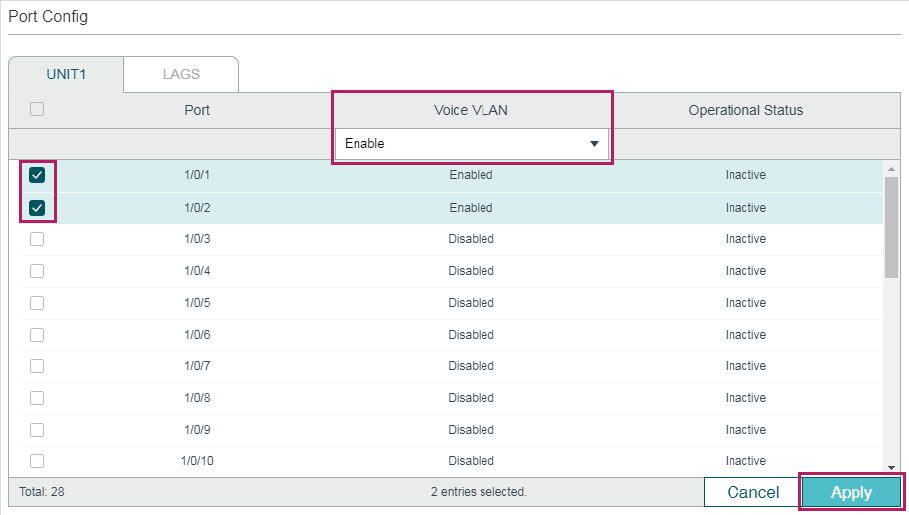This screenshot has width=909, height=515.
Task: Check the port 1/0/3 checkbox
Action: pos(37,239)
